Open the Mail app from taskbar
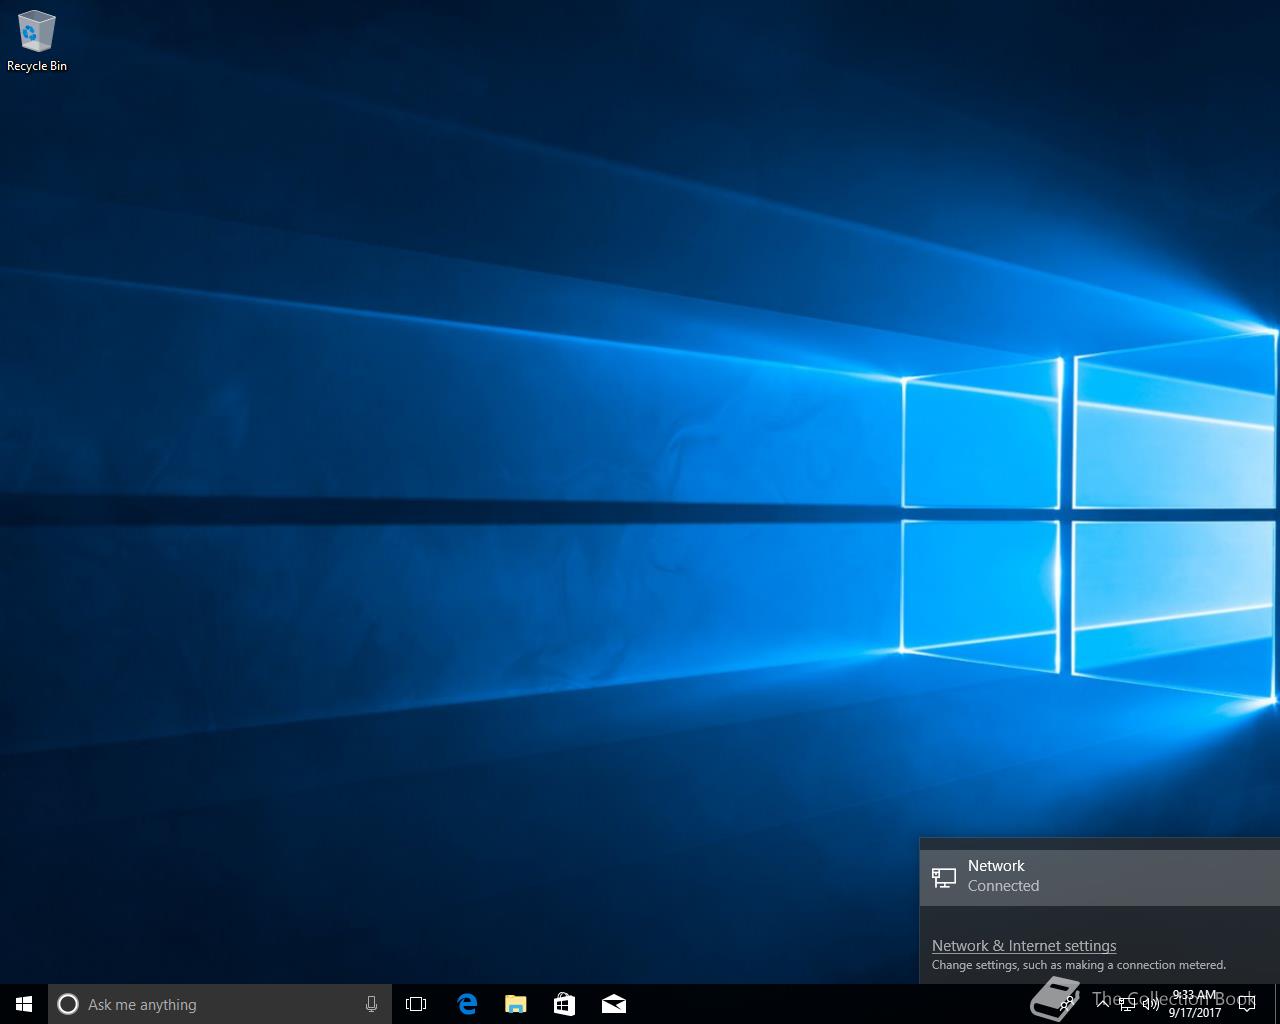1280x1024 pixels. pos(613,1004)
